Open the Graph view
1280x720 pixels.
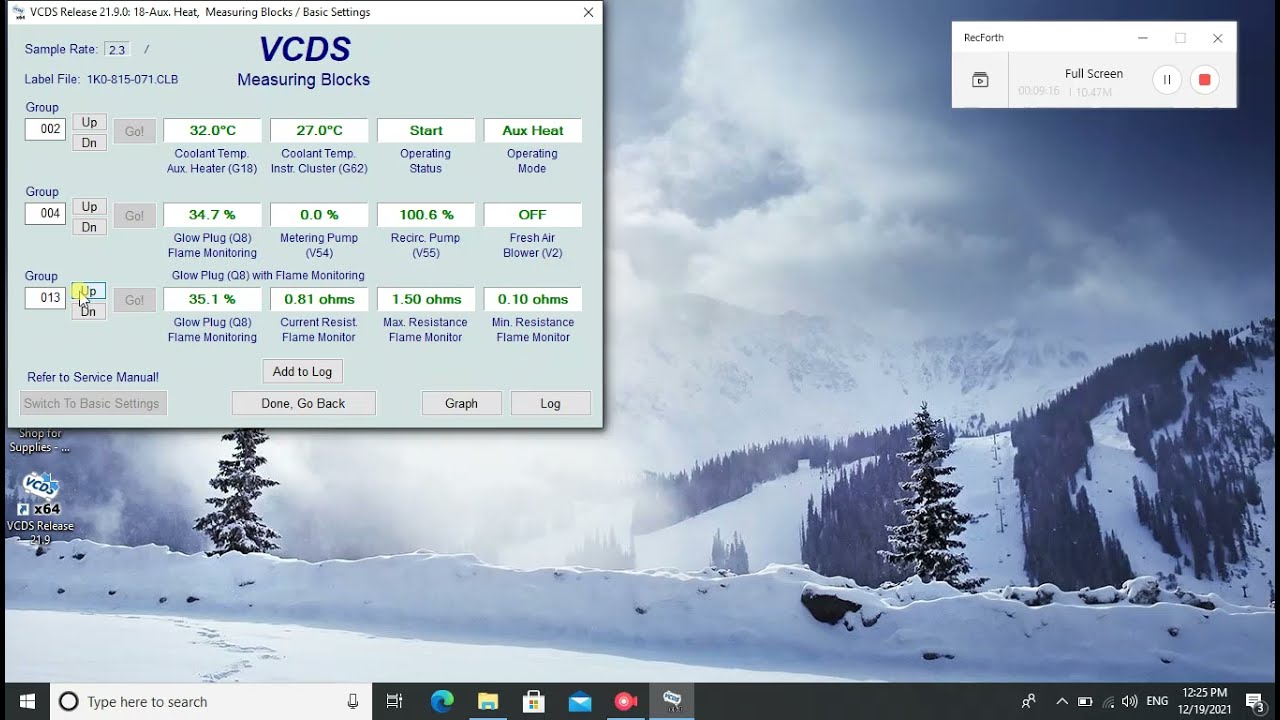(x=461, y=403)
